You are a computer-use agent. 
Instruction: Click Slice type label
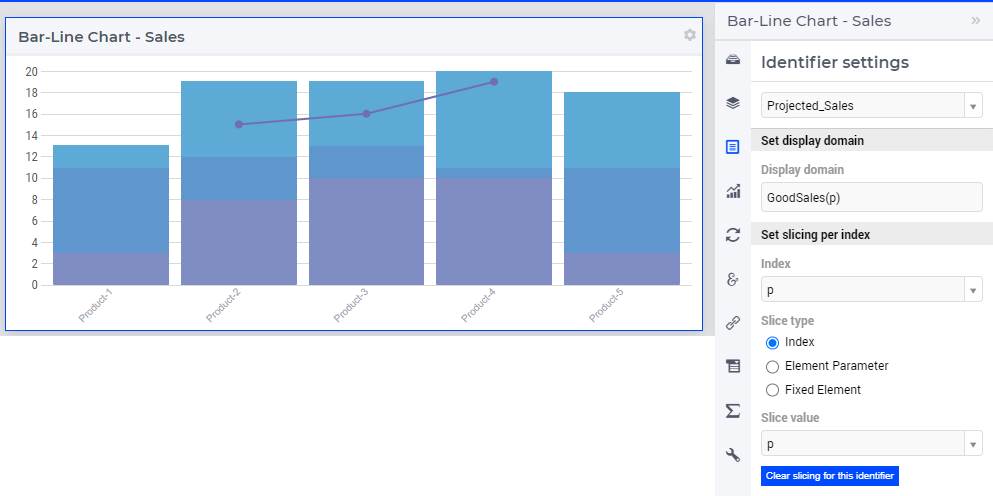[787, 321]
